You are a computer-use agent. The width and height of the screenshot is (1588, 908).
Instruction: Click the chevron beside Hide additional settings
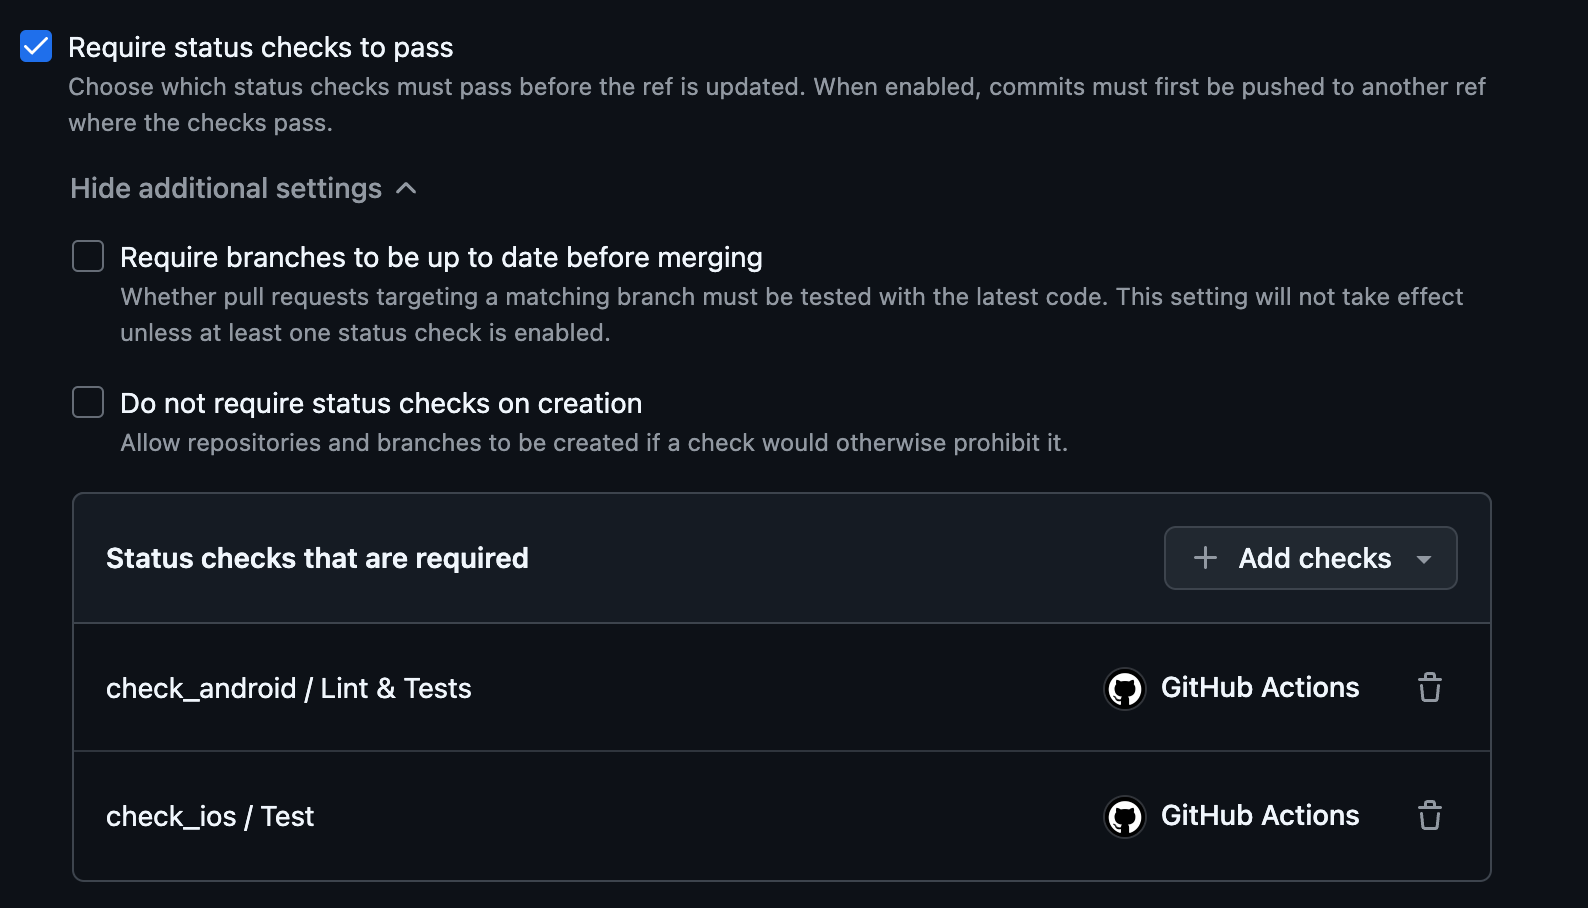tap(406, 188)
